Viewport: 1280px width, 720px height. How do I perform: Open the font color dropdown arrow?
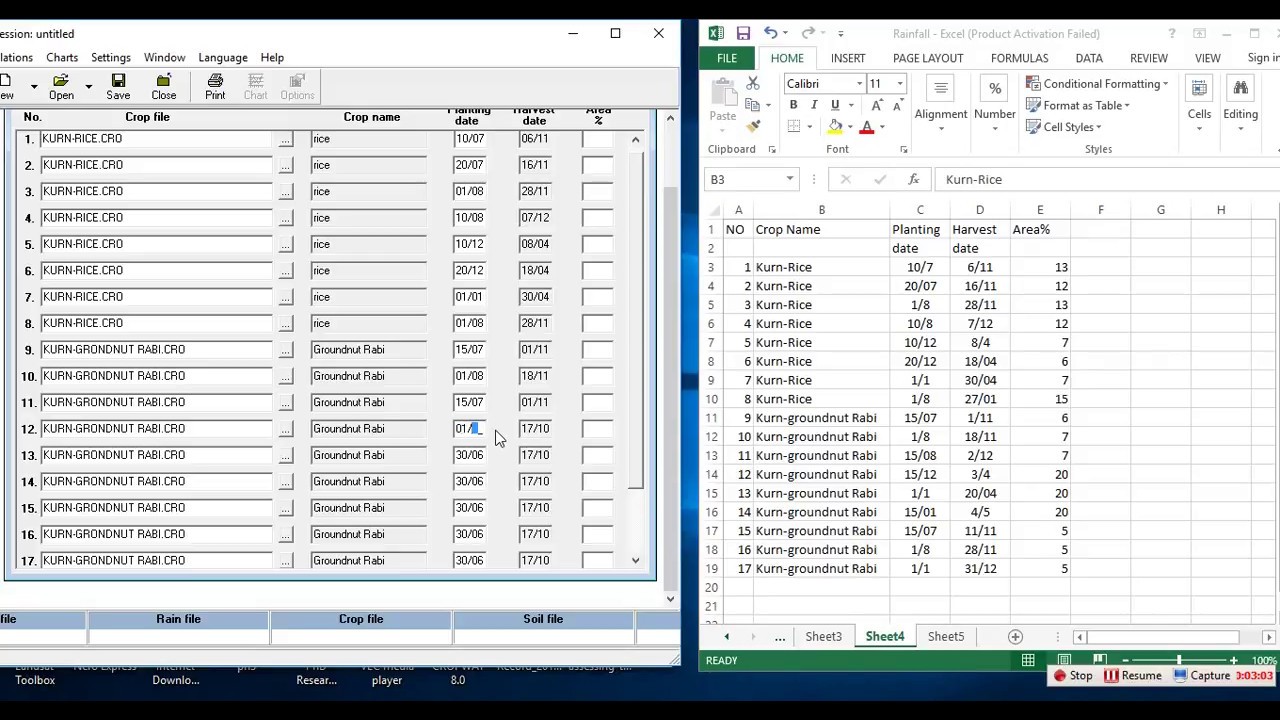tap(882, 127)
